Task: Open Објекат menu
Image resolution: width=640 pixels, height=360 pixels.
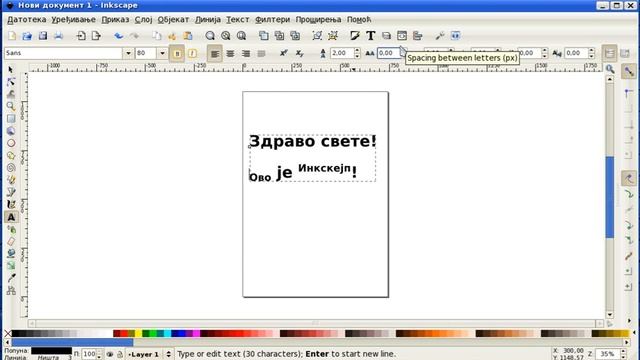Action: 173,19
